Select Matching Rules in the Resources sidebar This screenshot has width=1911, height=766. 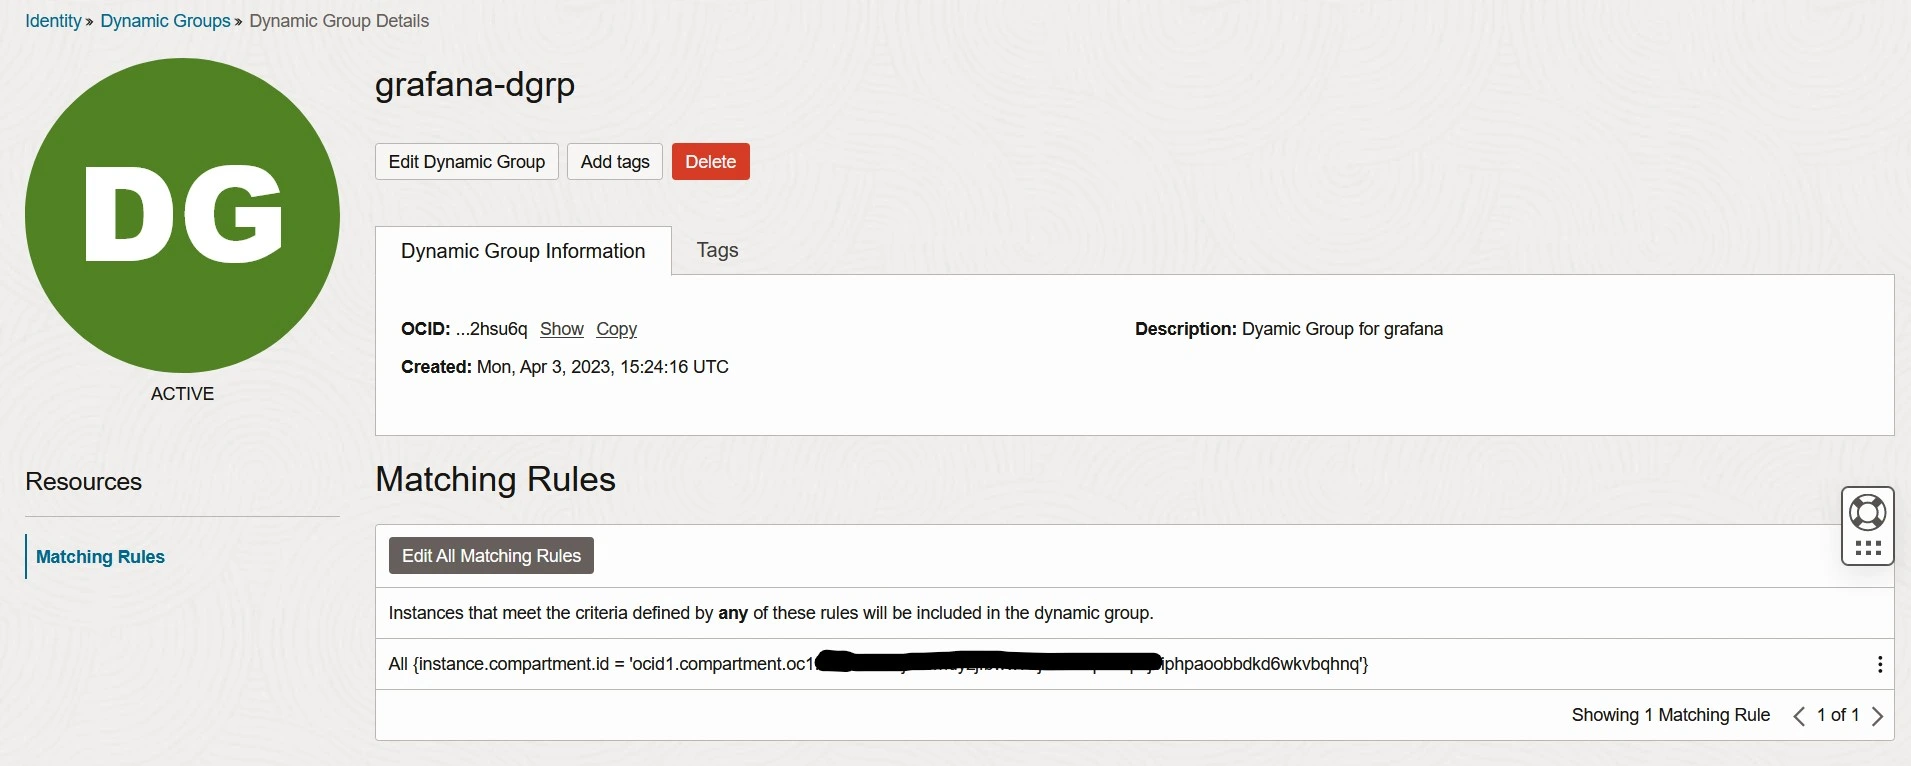[100, 557]
